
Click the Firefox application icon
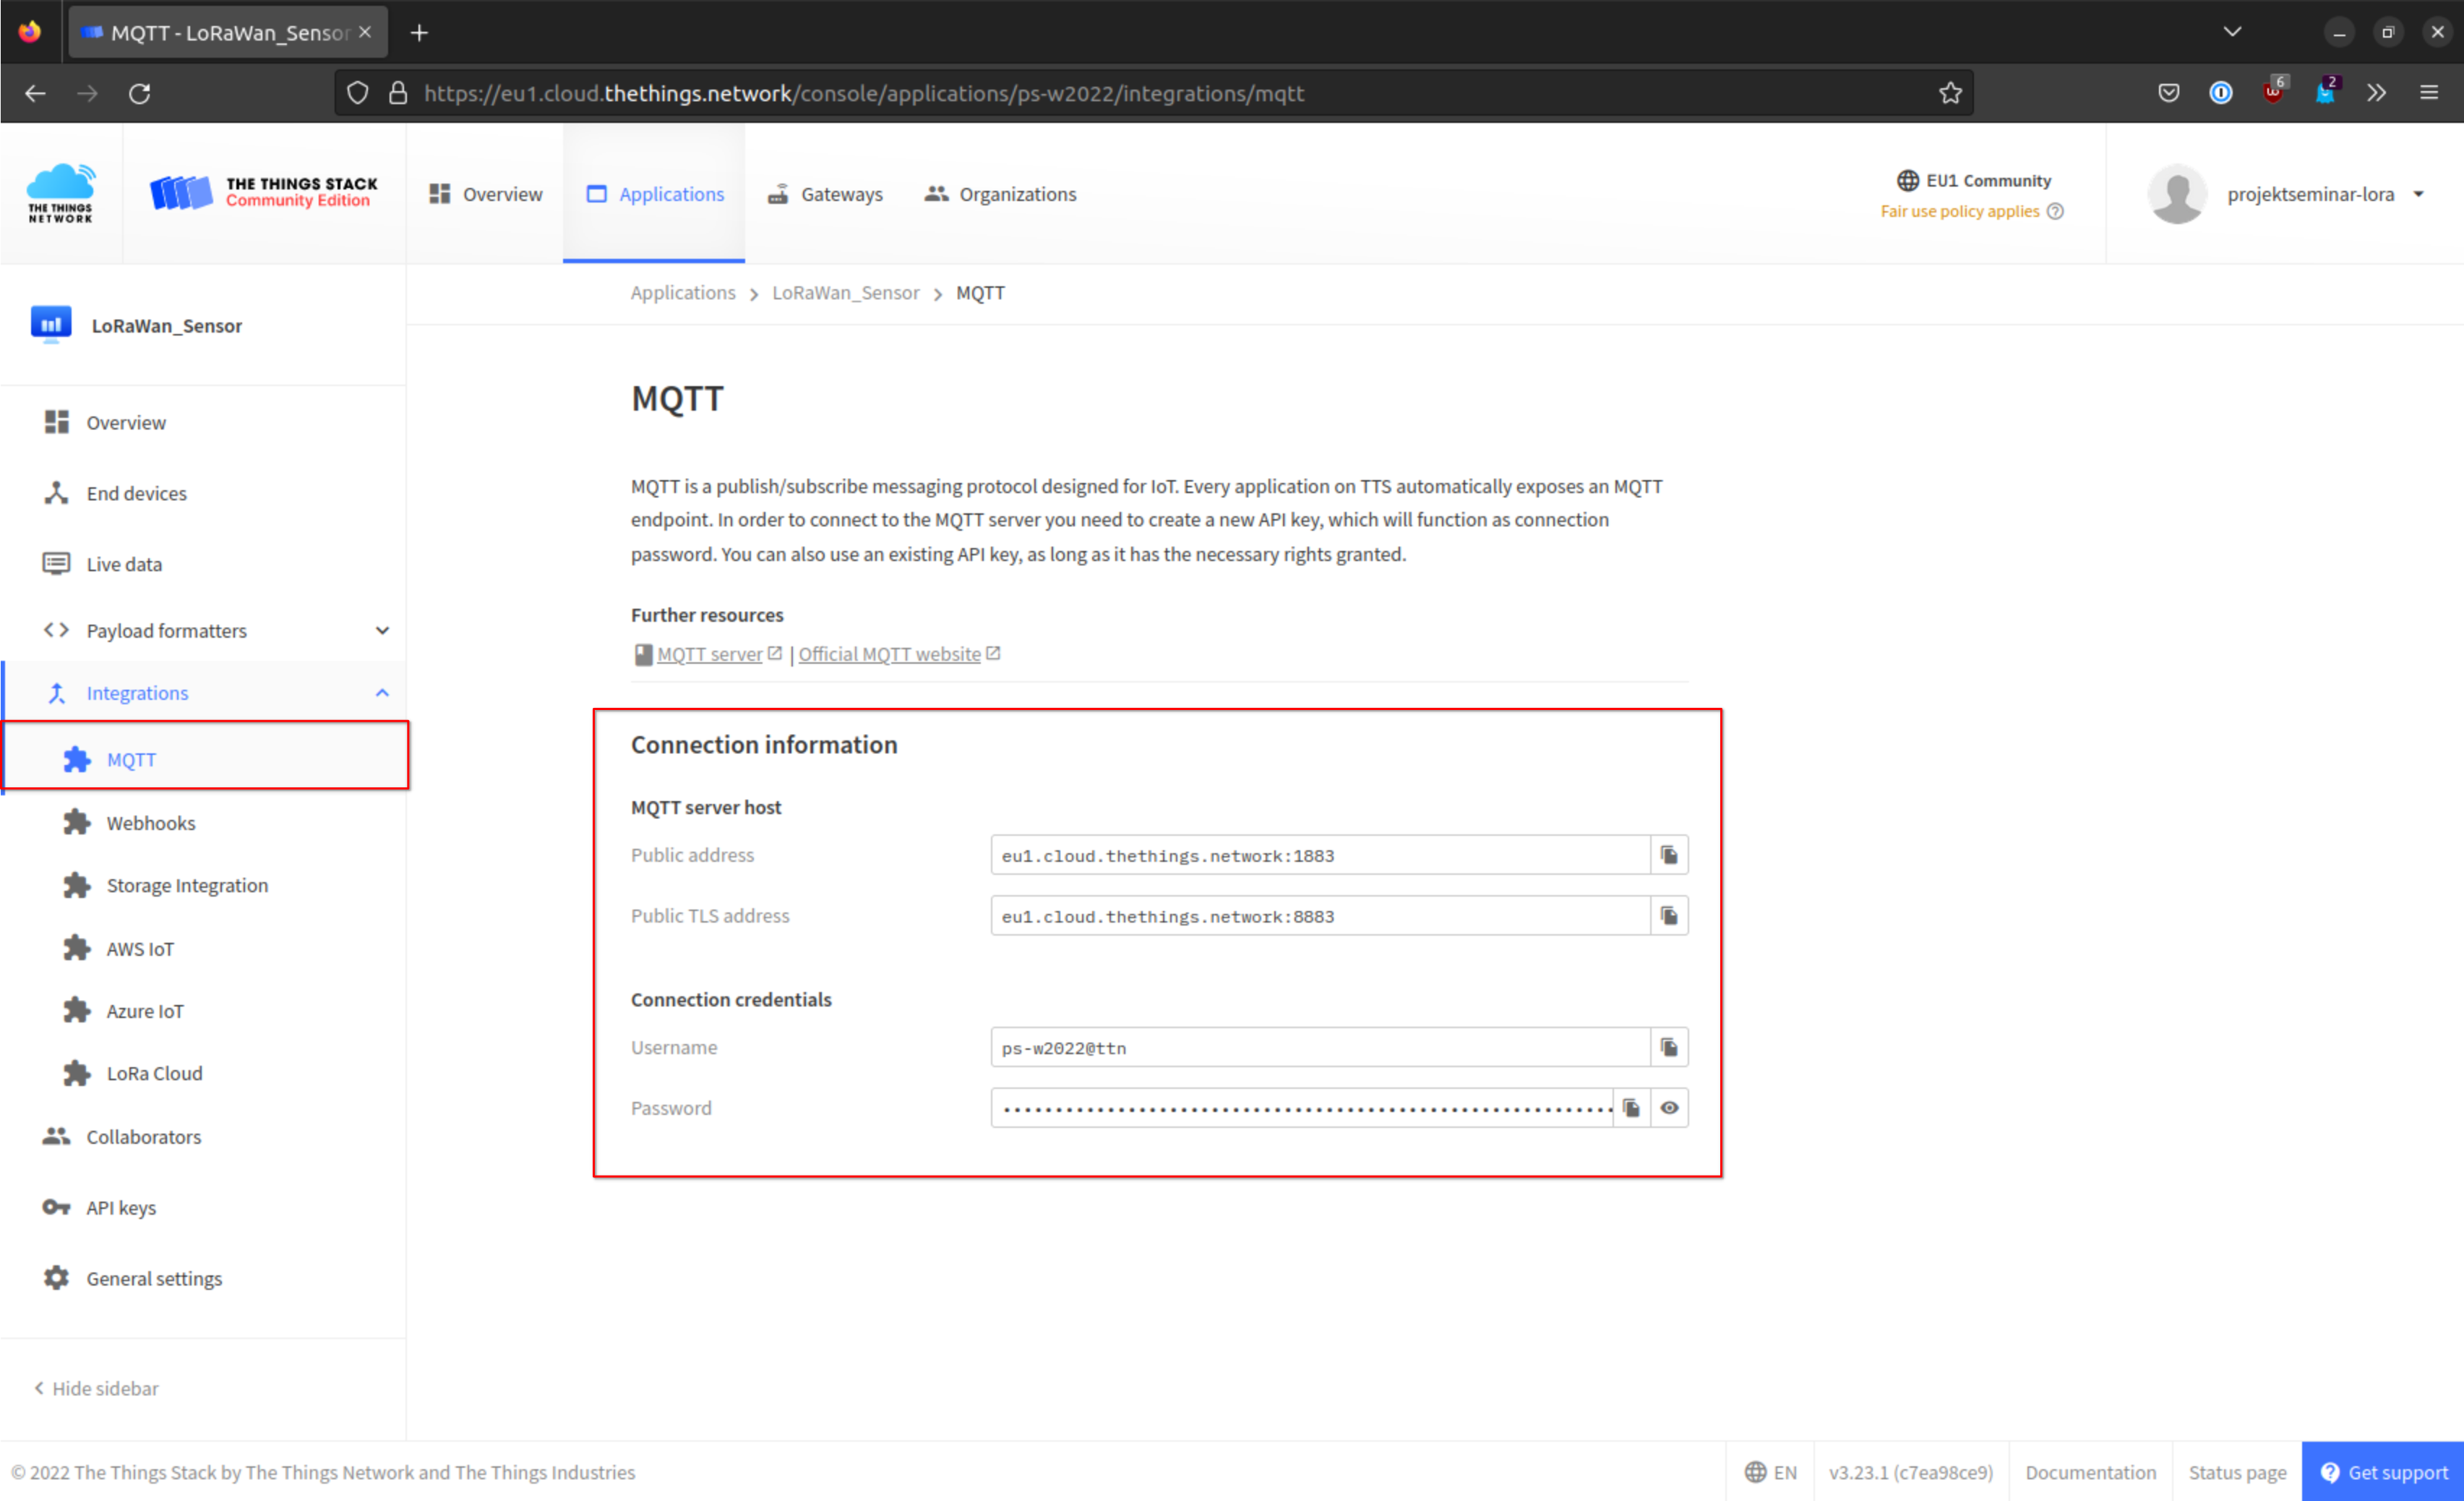30,32
